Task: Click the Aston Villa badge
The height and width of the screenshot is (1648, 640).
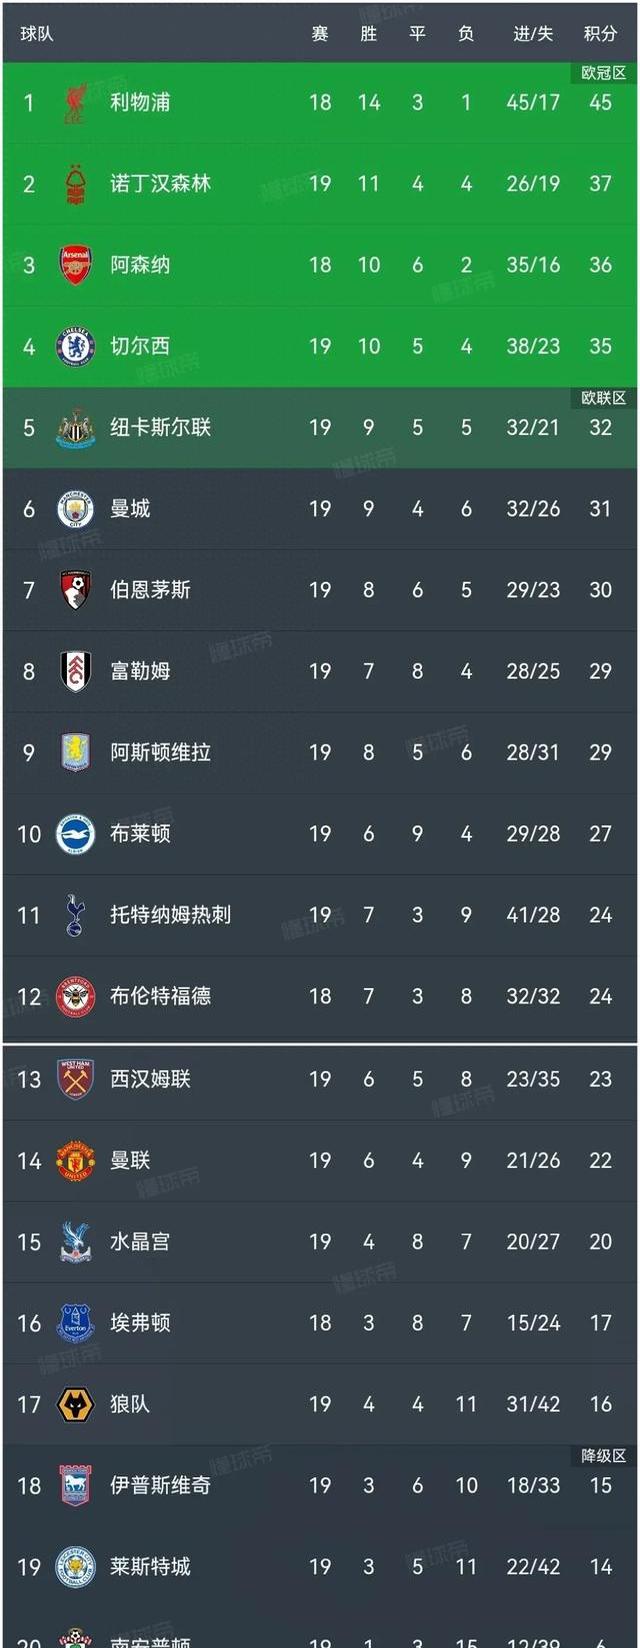Action: coord(75,752)
